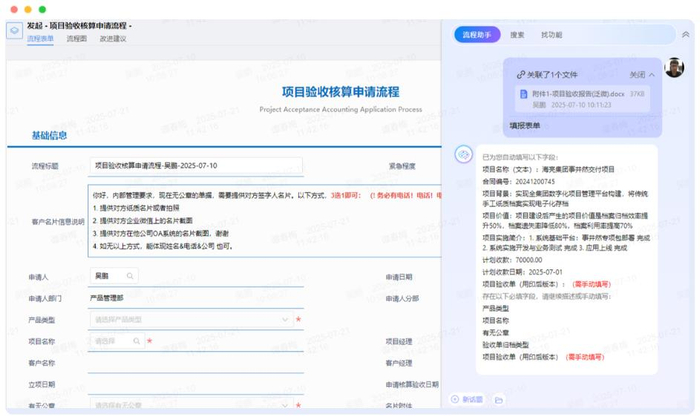Click the 流程标题 input field
The height and width of the screenshot is (417, 700).
pos(230,165)
